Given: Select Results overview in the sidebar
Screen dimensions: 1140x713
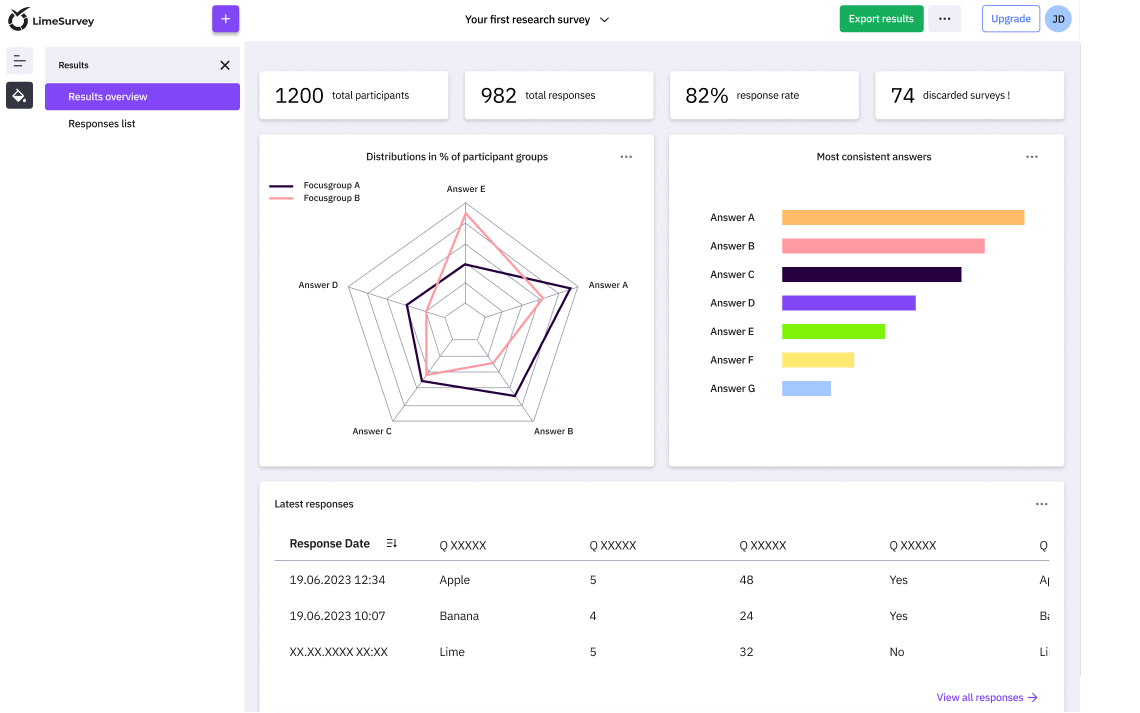Looking at the screenshot, I should pyautogui.click(x=142, y=96).
